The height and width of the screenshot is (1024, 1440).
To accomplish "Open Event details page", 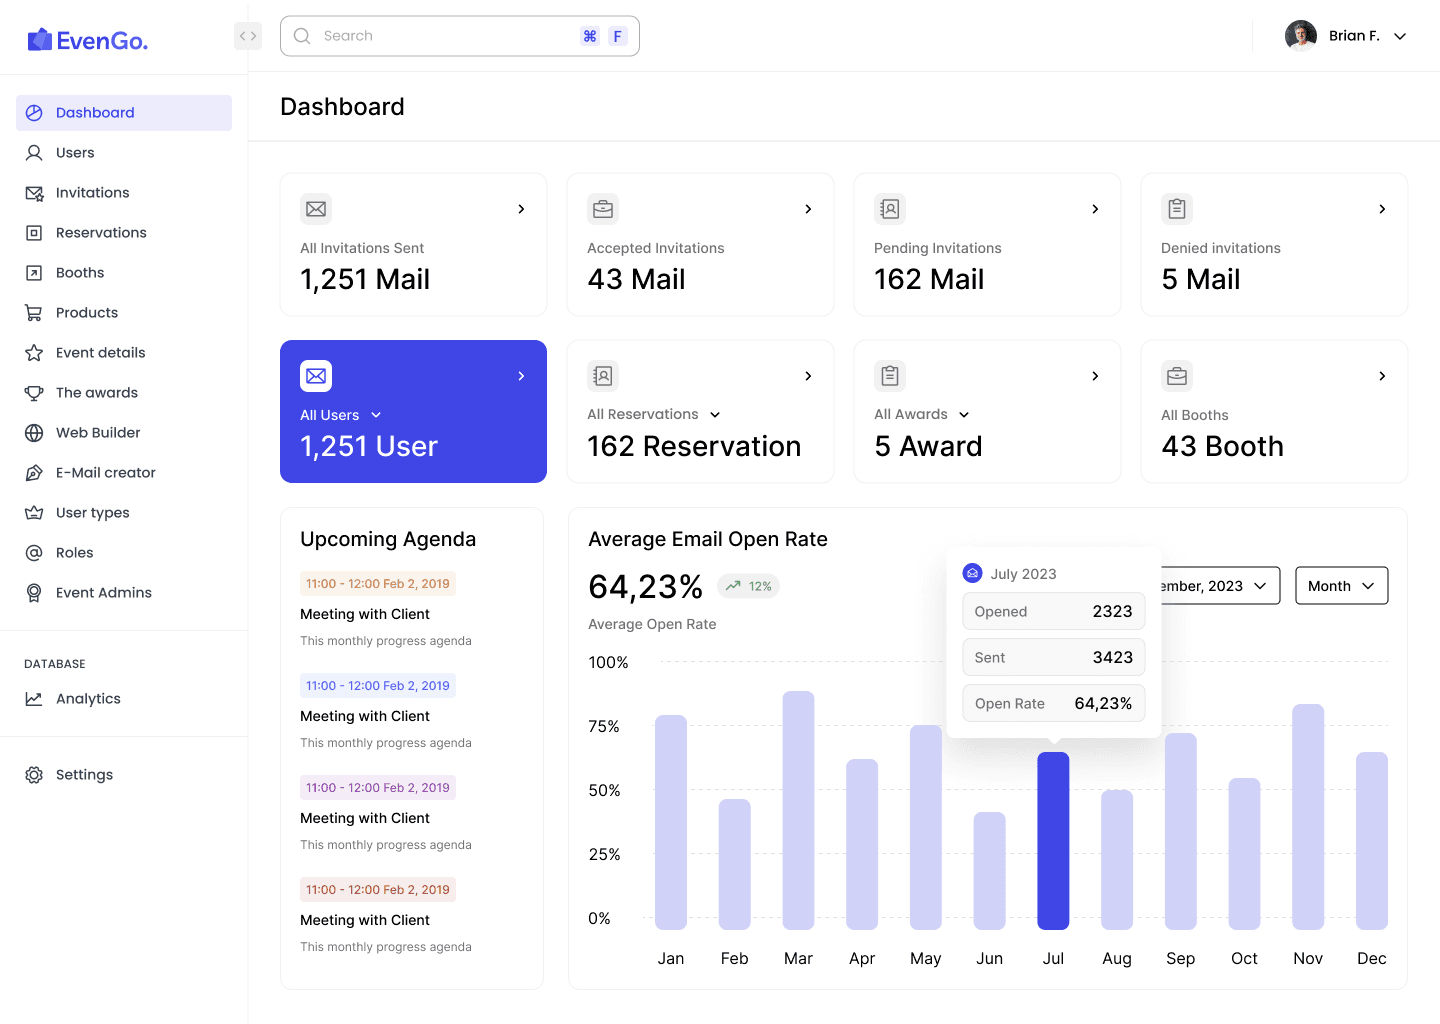I will point(124,353).
